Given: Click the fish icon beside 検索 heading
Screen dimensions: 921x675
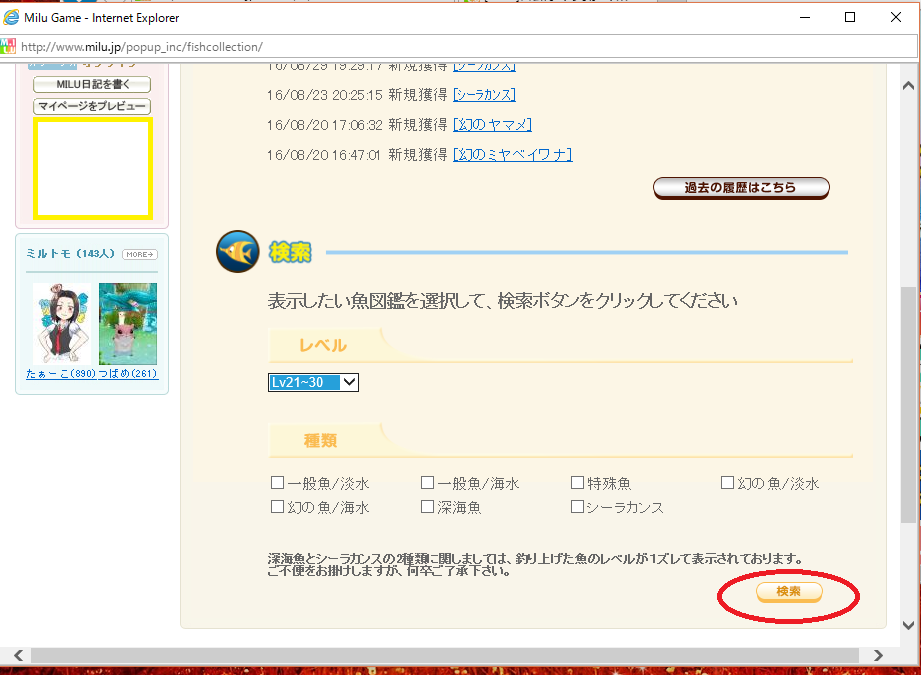Looking at the screenshot, I should coord(238,252).
